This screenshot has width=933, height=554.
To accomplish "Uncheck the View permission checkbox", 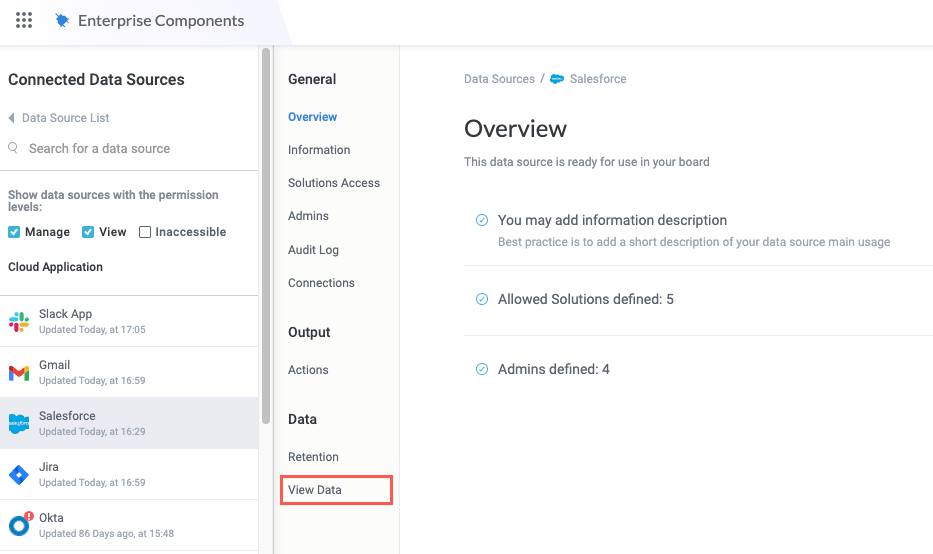I will (88, 232).
